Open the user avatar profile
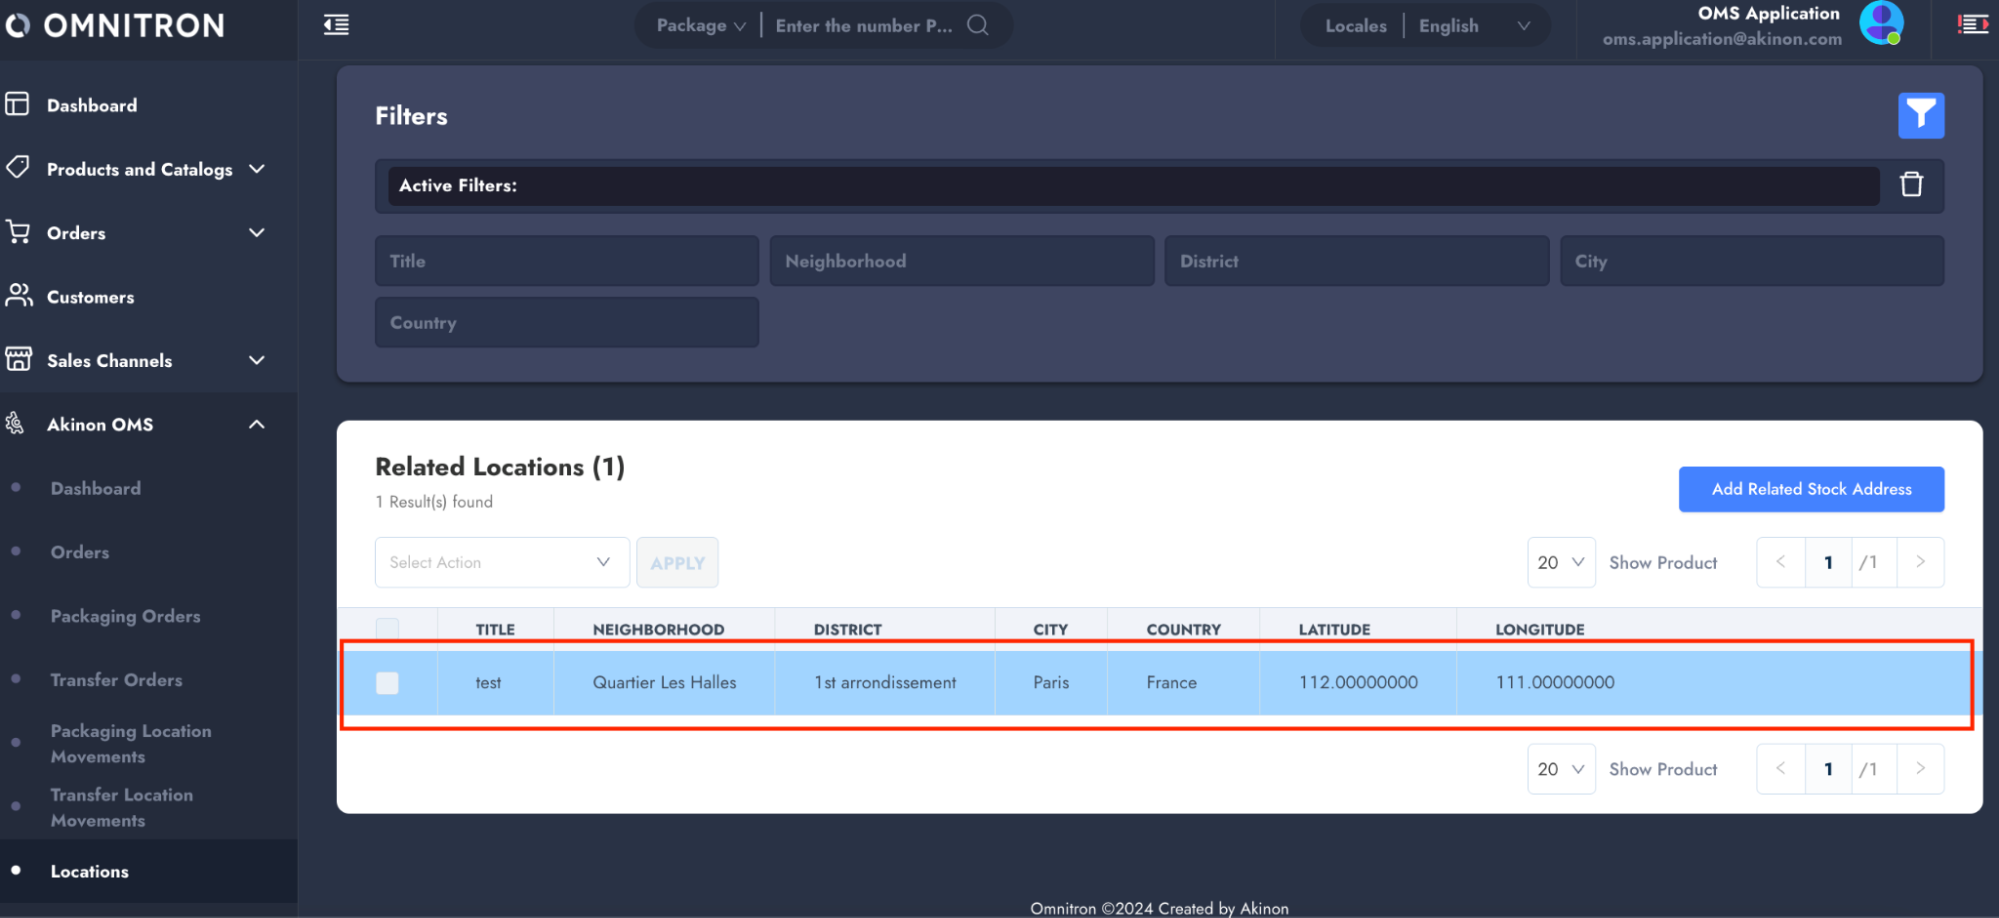1999x918 pixels. click(x=1880, y=24)
